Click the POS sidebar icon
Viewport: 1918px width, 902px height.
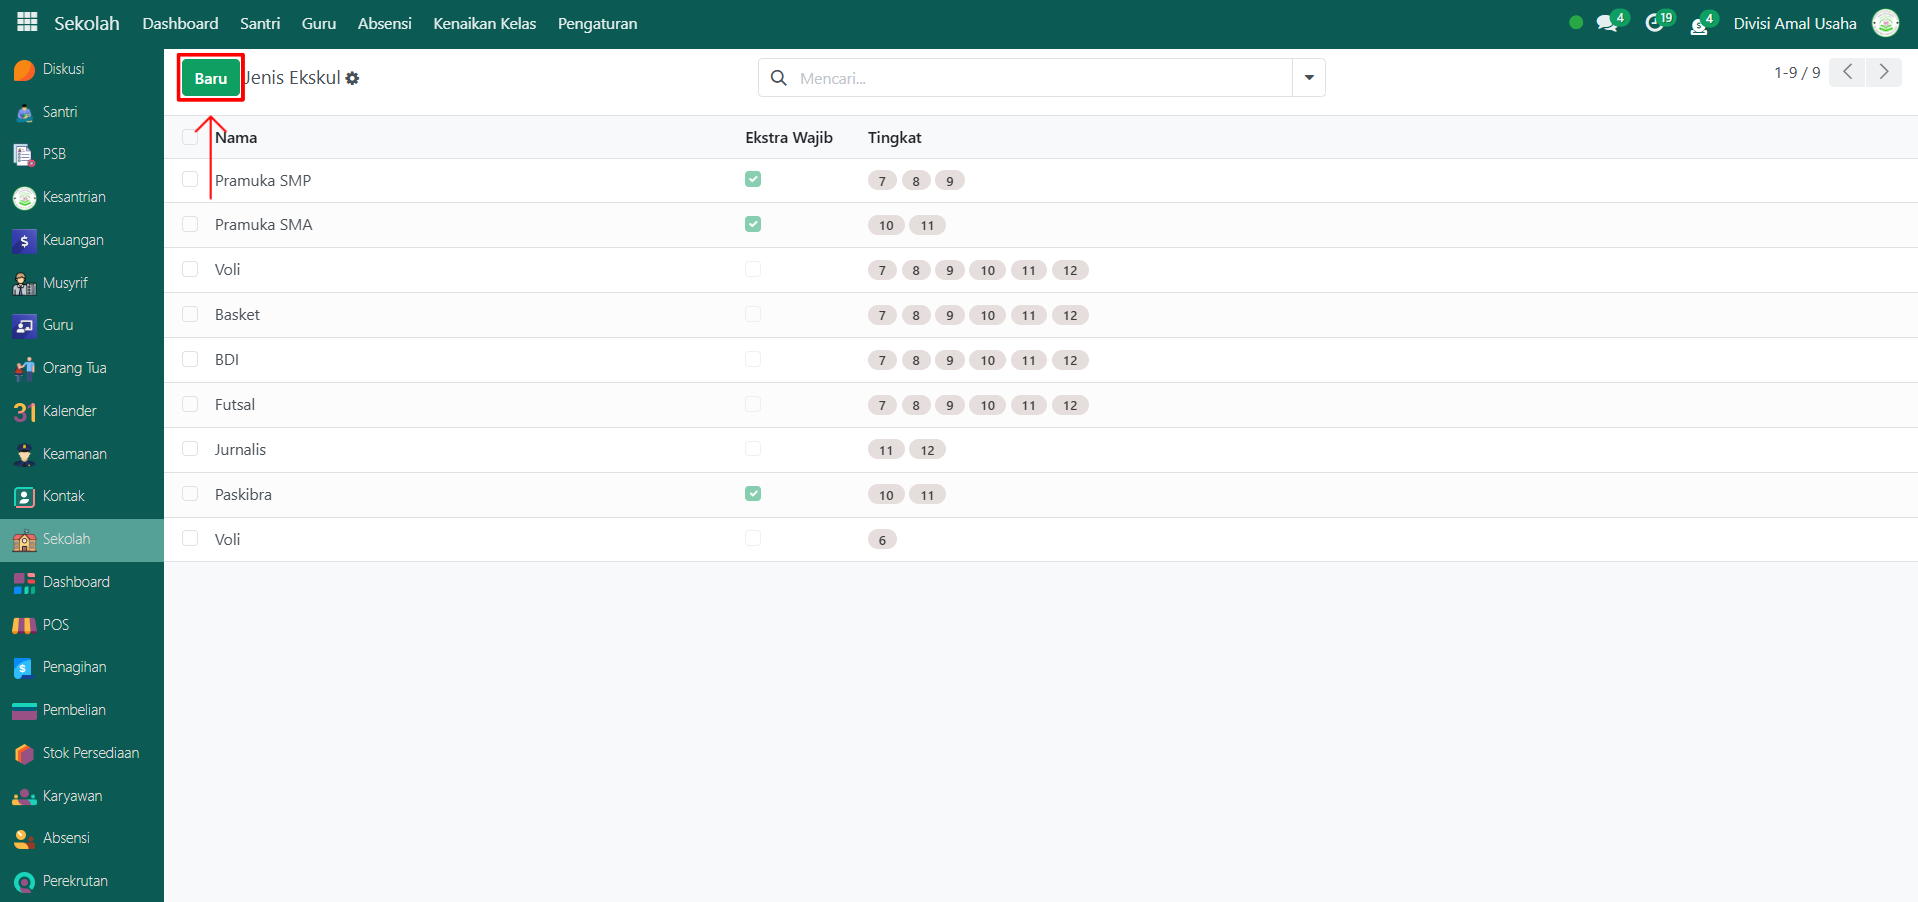point(25,625)
